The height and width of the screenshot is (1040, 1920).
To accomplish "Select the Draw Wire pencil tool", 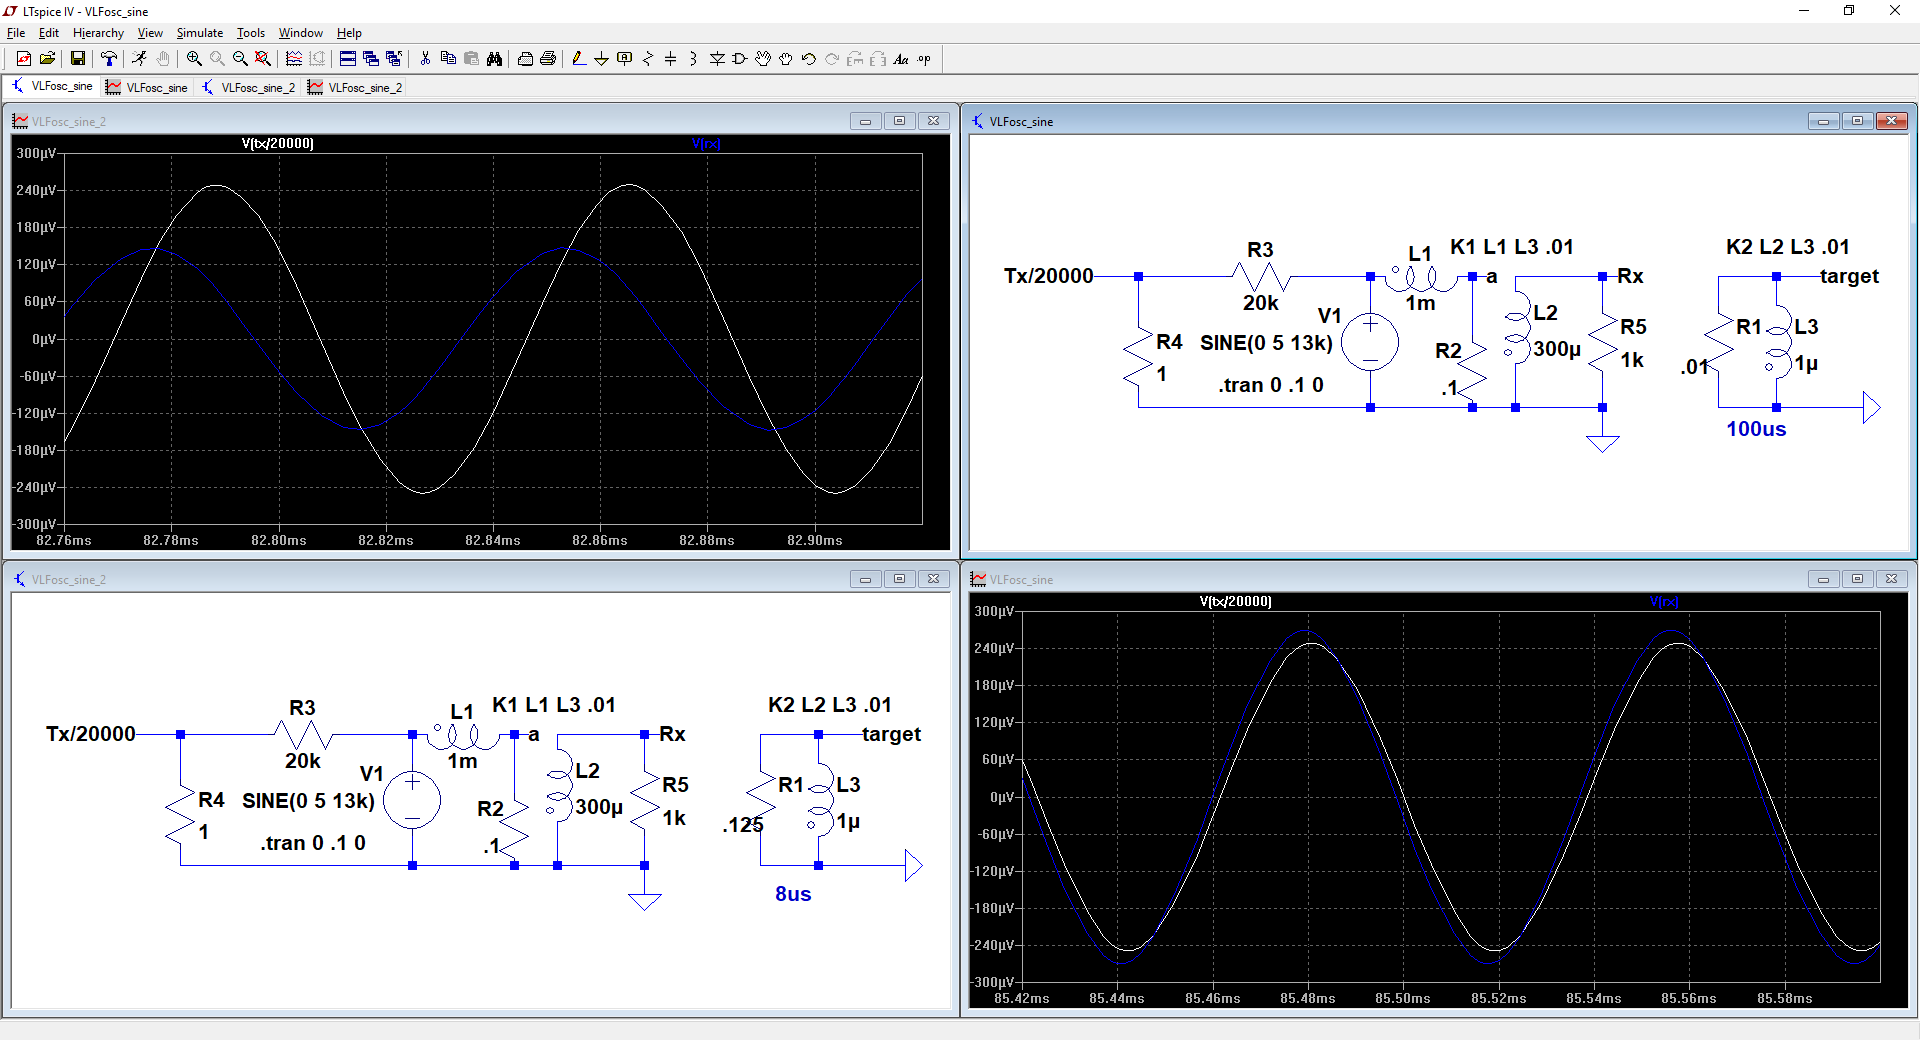I will (x=579, y=59).
